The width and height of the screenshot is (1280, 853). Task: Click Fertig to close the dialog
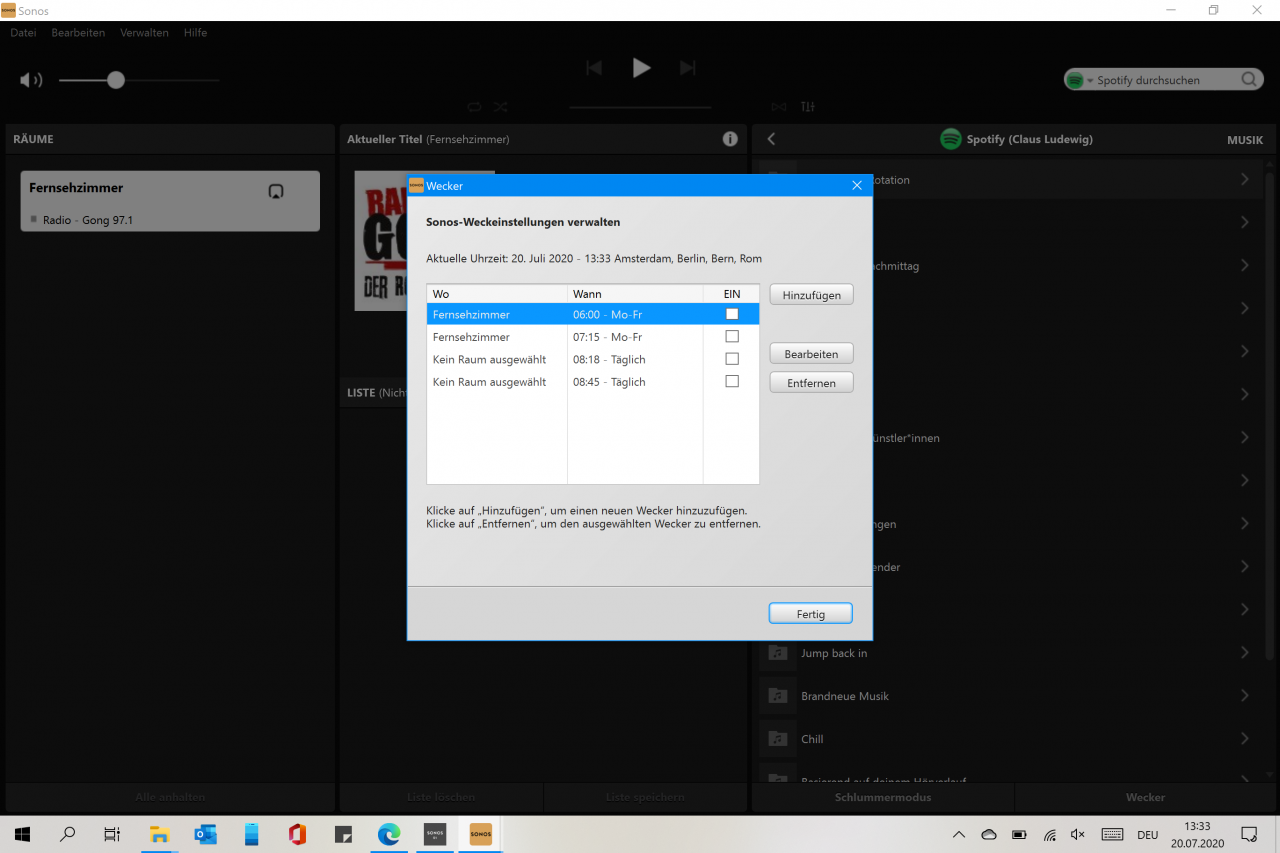(811, 614)
